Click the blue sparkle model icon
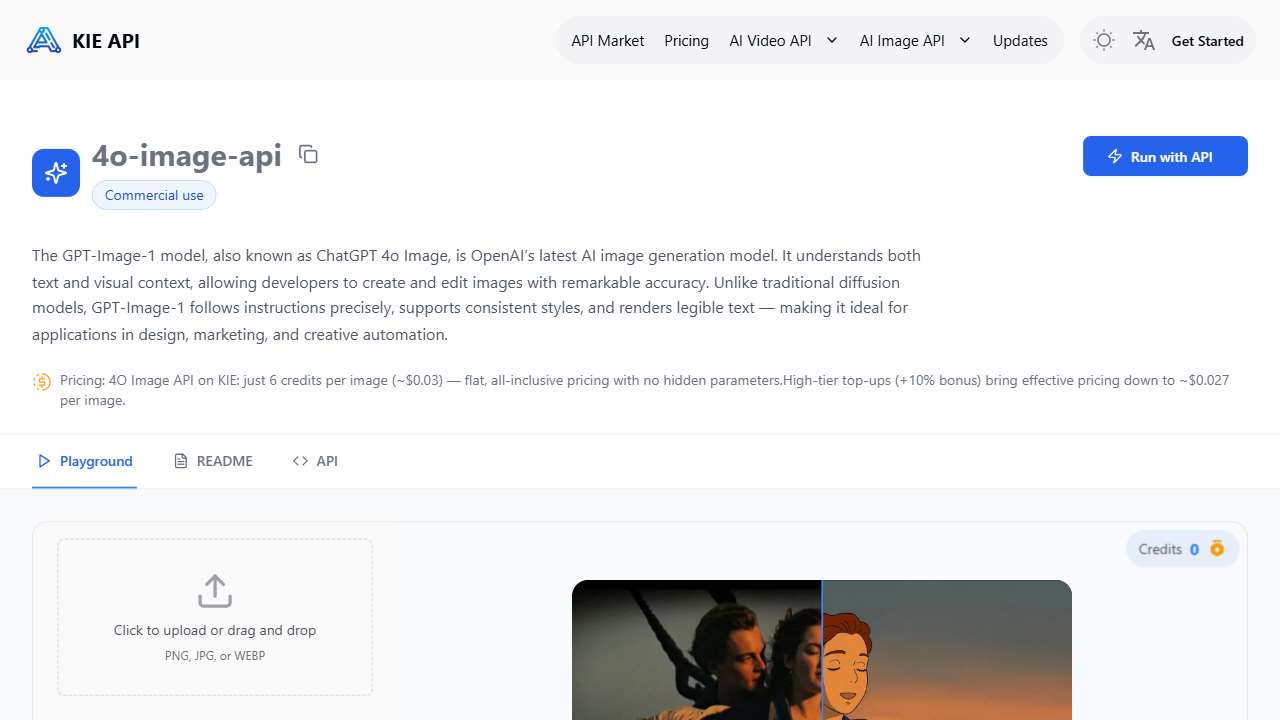Screen dimensions: 1280x720 click(56, 173)
